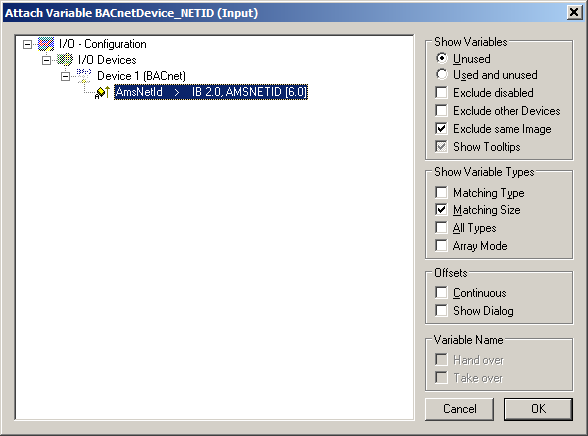Enable Exclude disabled checkbox
The image size is (588, 436).
coord(441,92)
